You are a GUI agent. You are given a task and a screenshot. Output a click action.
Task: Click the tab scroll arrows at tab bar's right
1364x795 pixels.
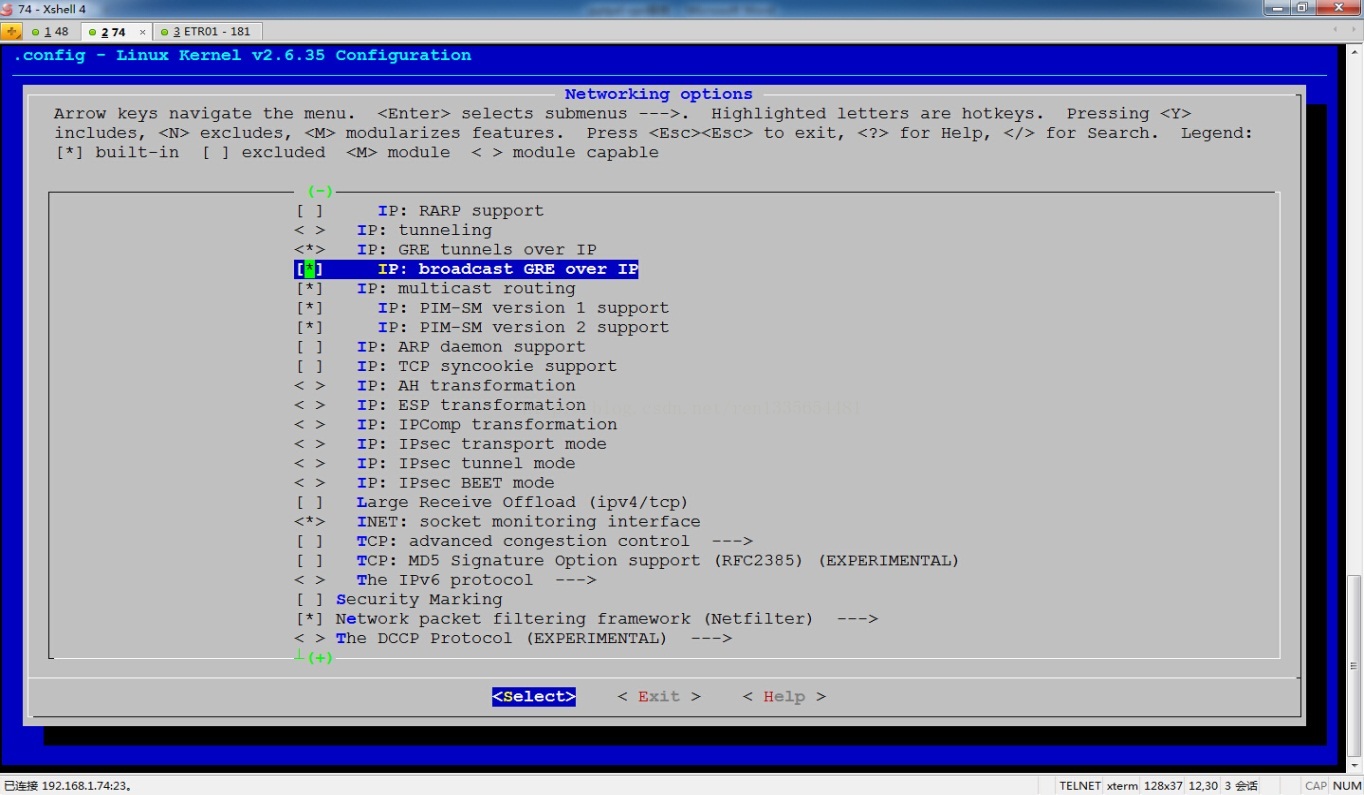coord(1345,31)
